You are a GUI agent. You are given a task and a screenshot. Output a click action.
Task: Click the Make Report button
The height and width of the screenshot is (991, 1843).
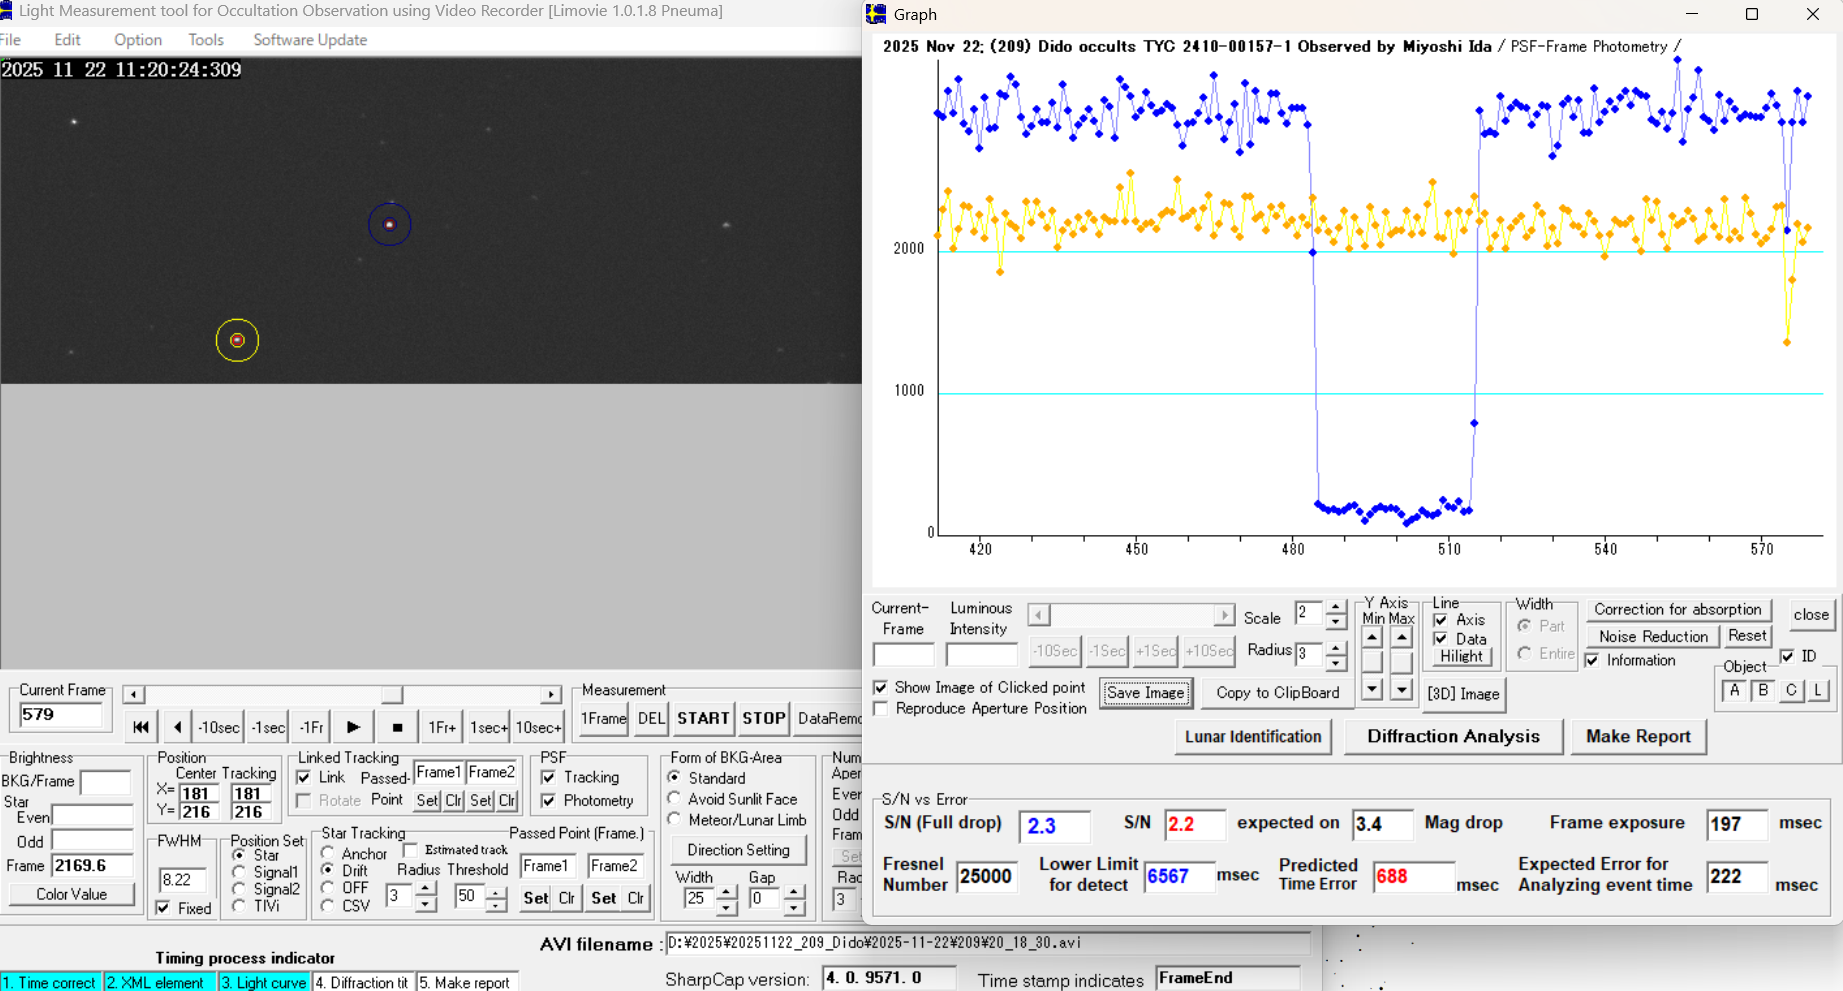[1637, 737]
